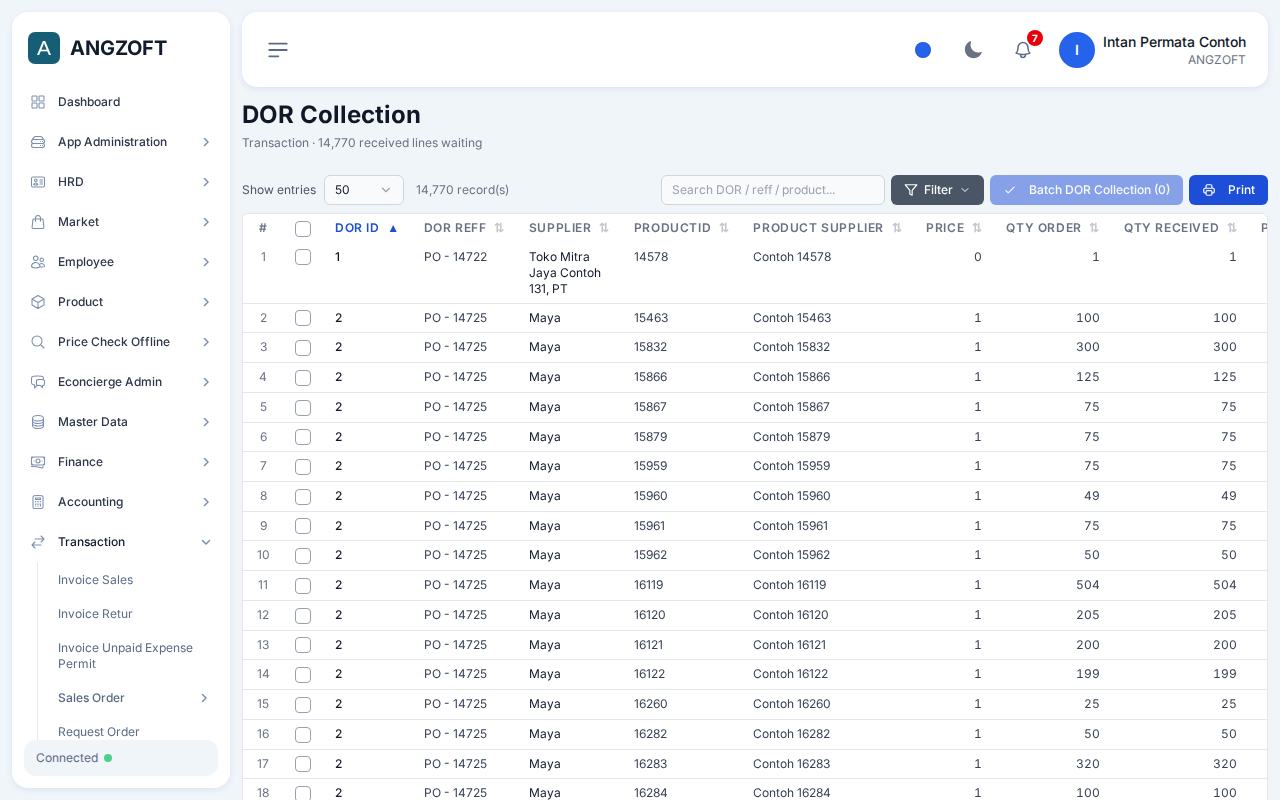Open the Filter dropdown
The width and height of the screenshot is (1280, 800).
pos(937,190)
